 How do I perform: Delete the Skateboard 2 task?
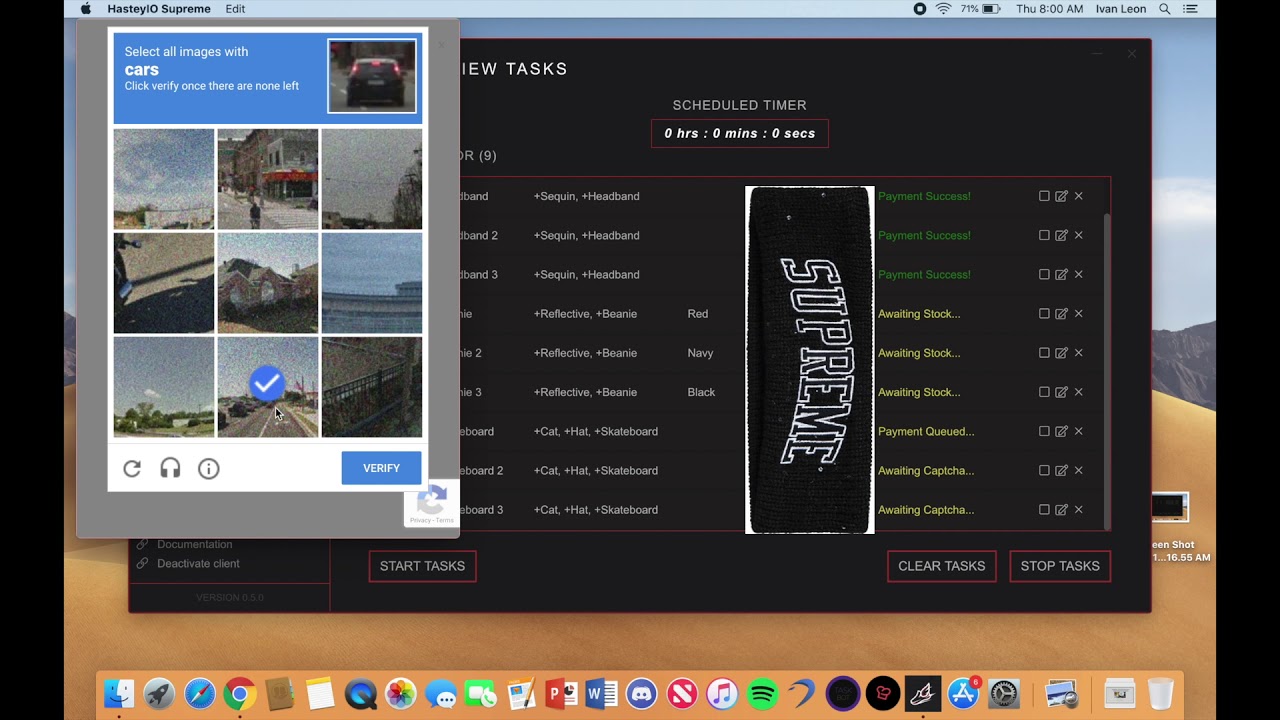pyautogui.click(x=1078, y=470)
